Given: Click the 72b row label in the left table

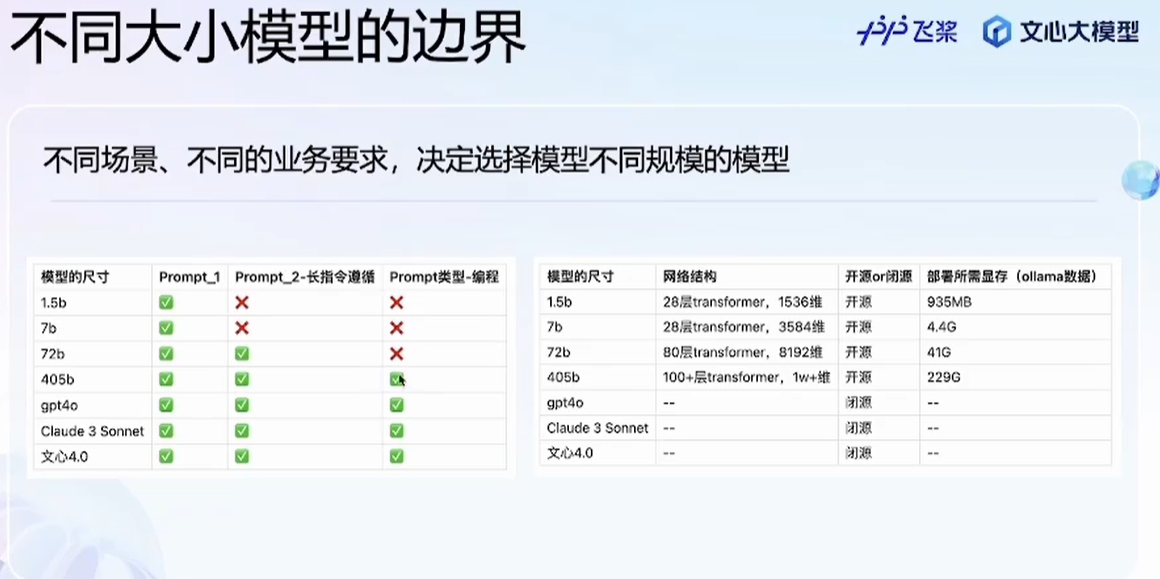Looking at the screenshot, I should pyautogui.click(x=52, y=353).
